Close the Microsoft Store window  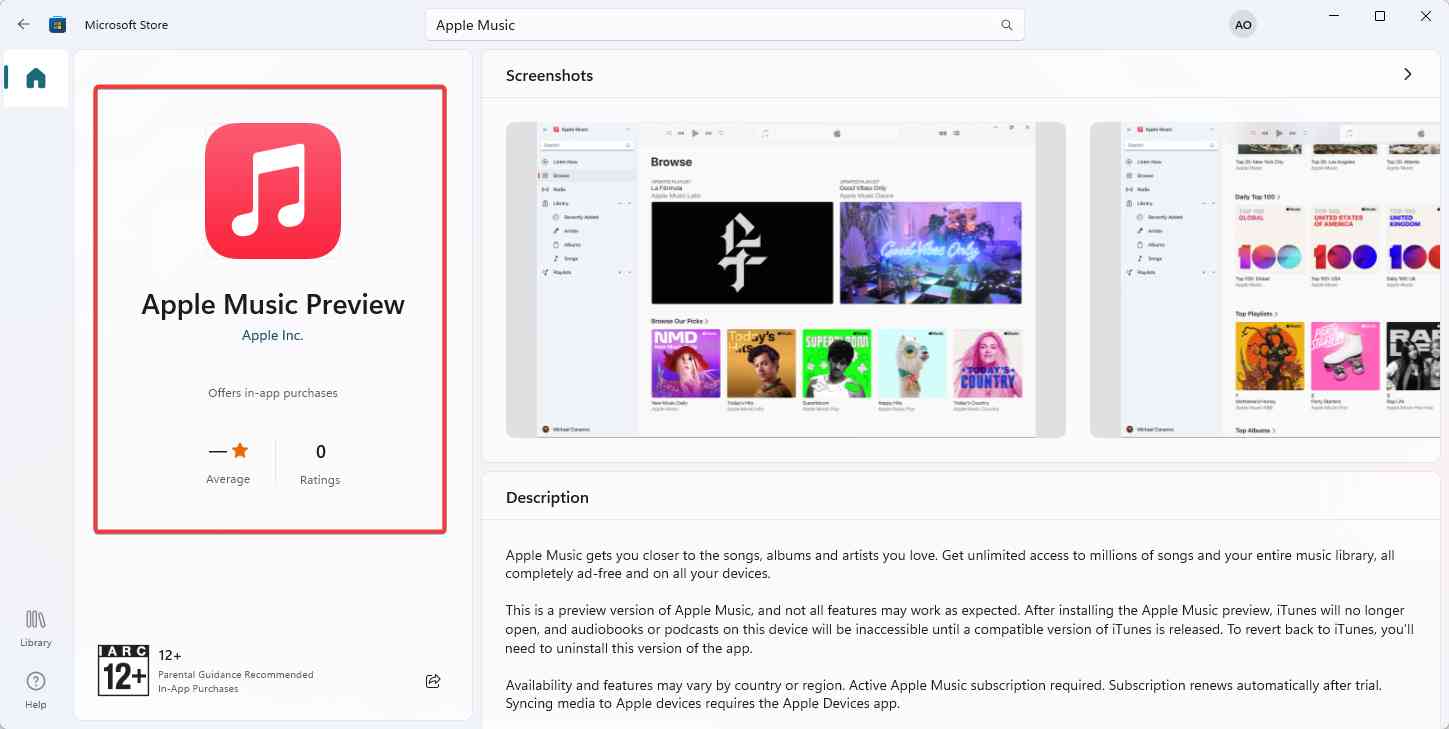point(1426,16)
